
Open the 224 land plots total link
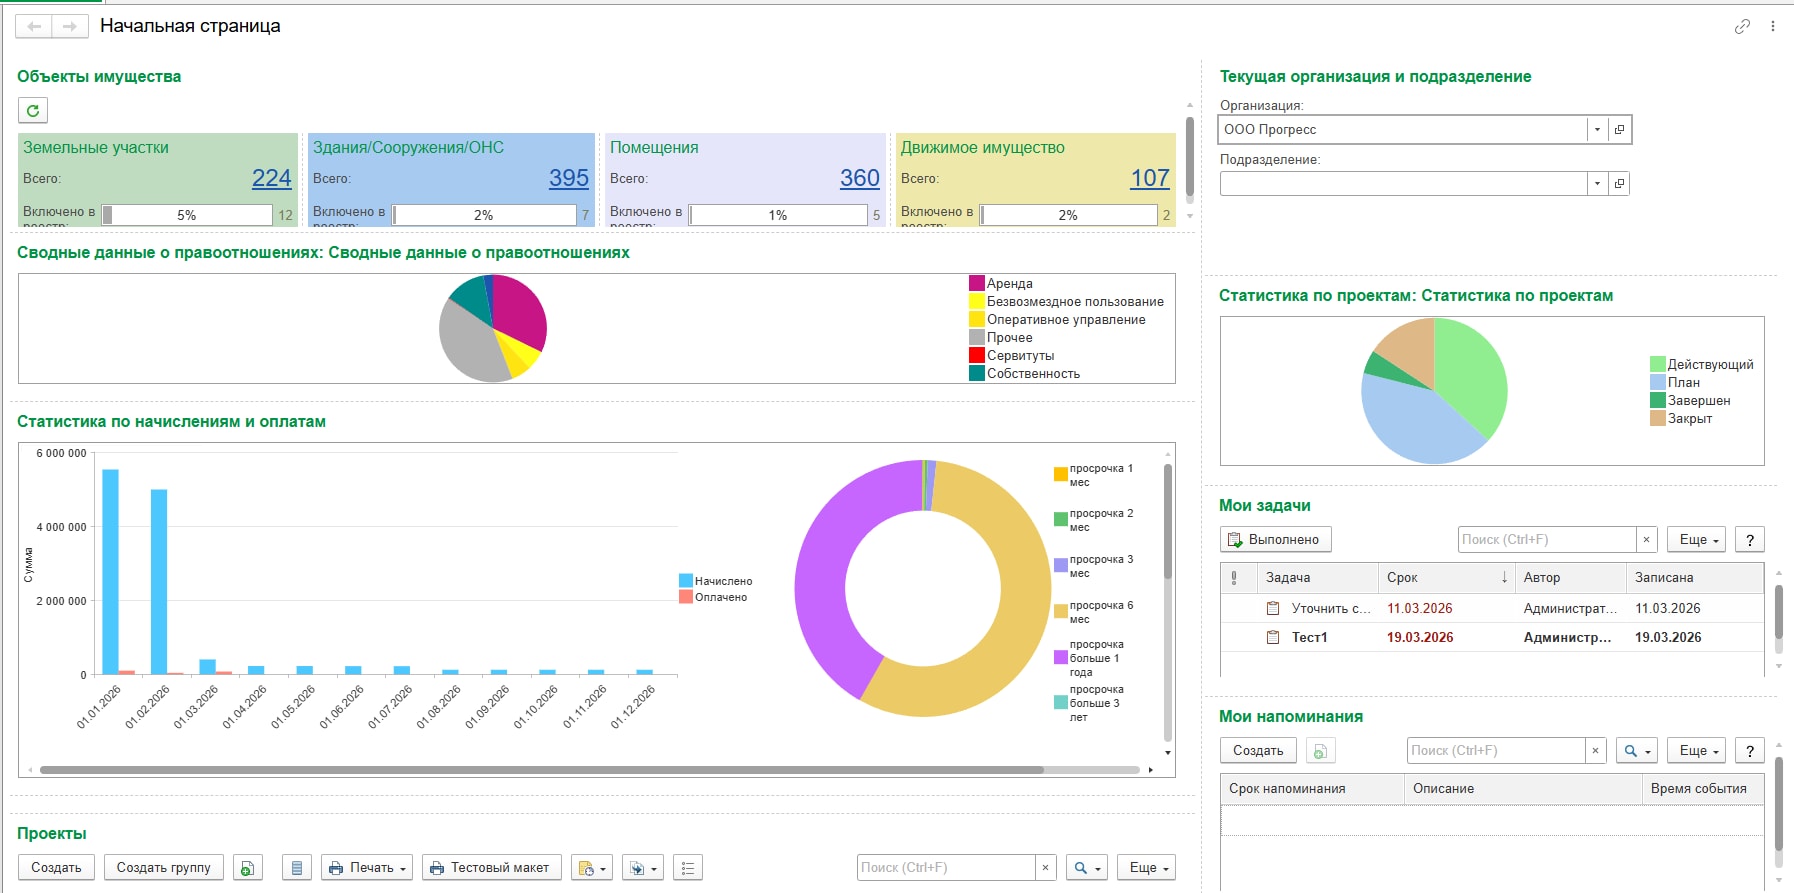pyautogui.click(x=272, y=178)
